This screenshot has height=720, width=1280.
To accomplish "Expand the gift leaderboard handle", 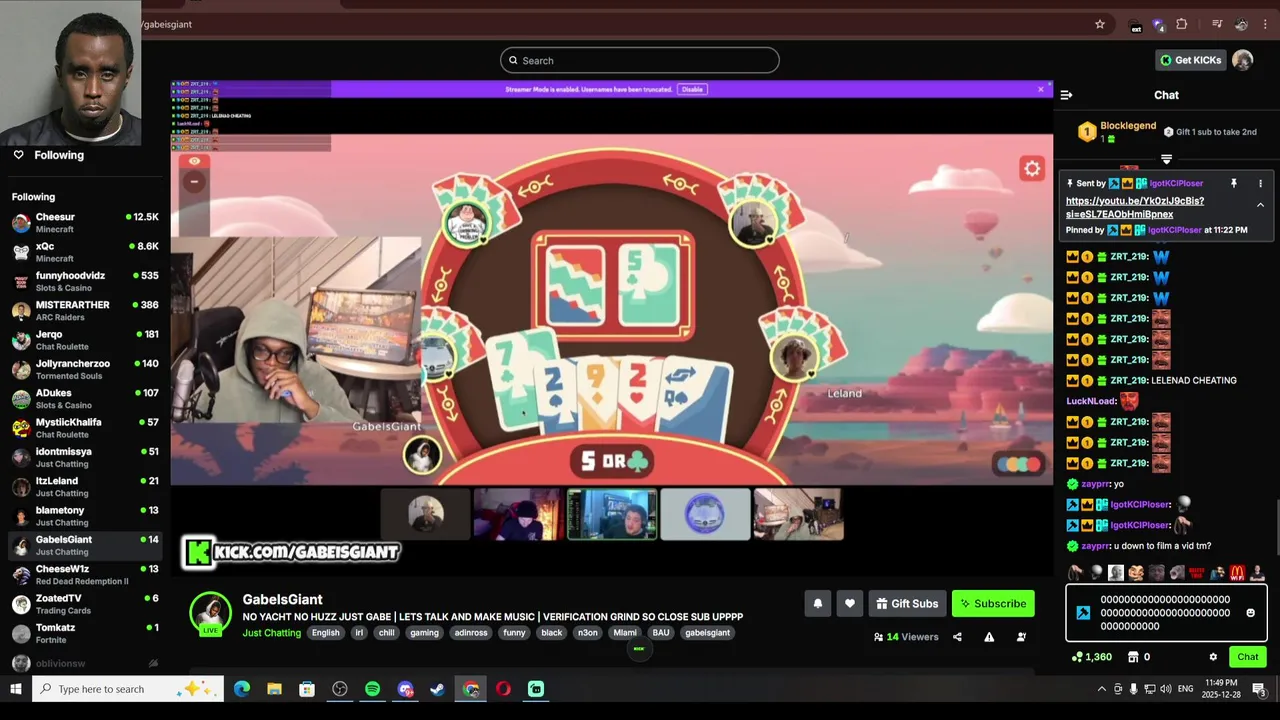I will click(1166, 159).
